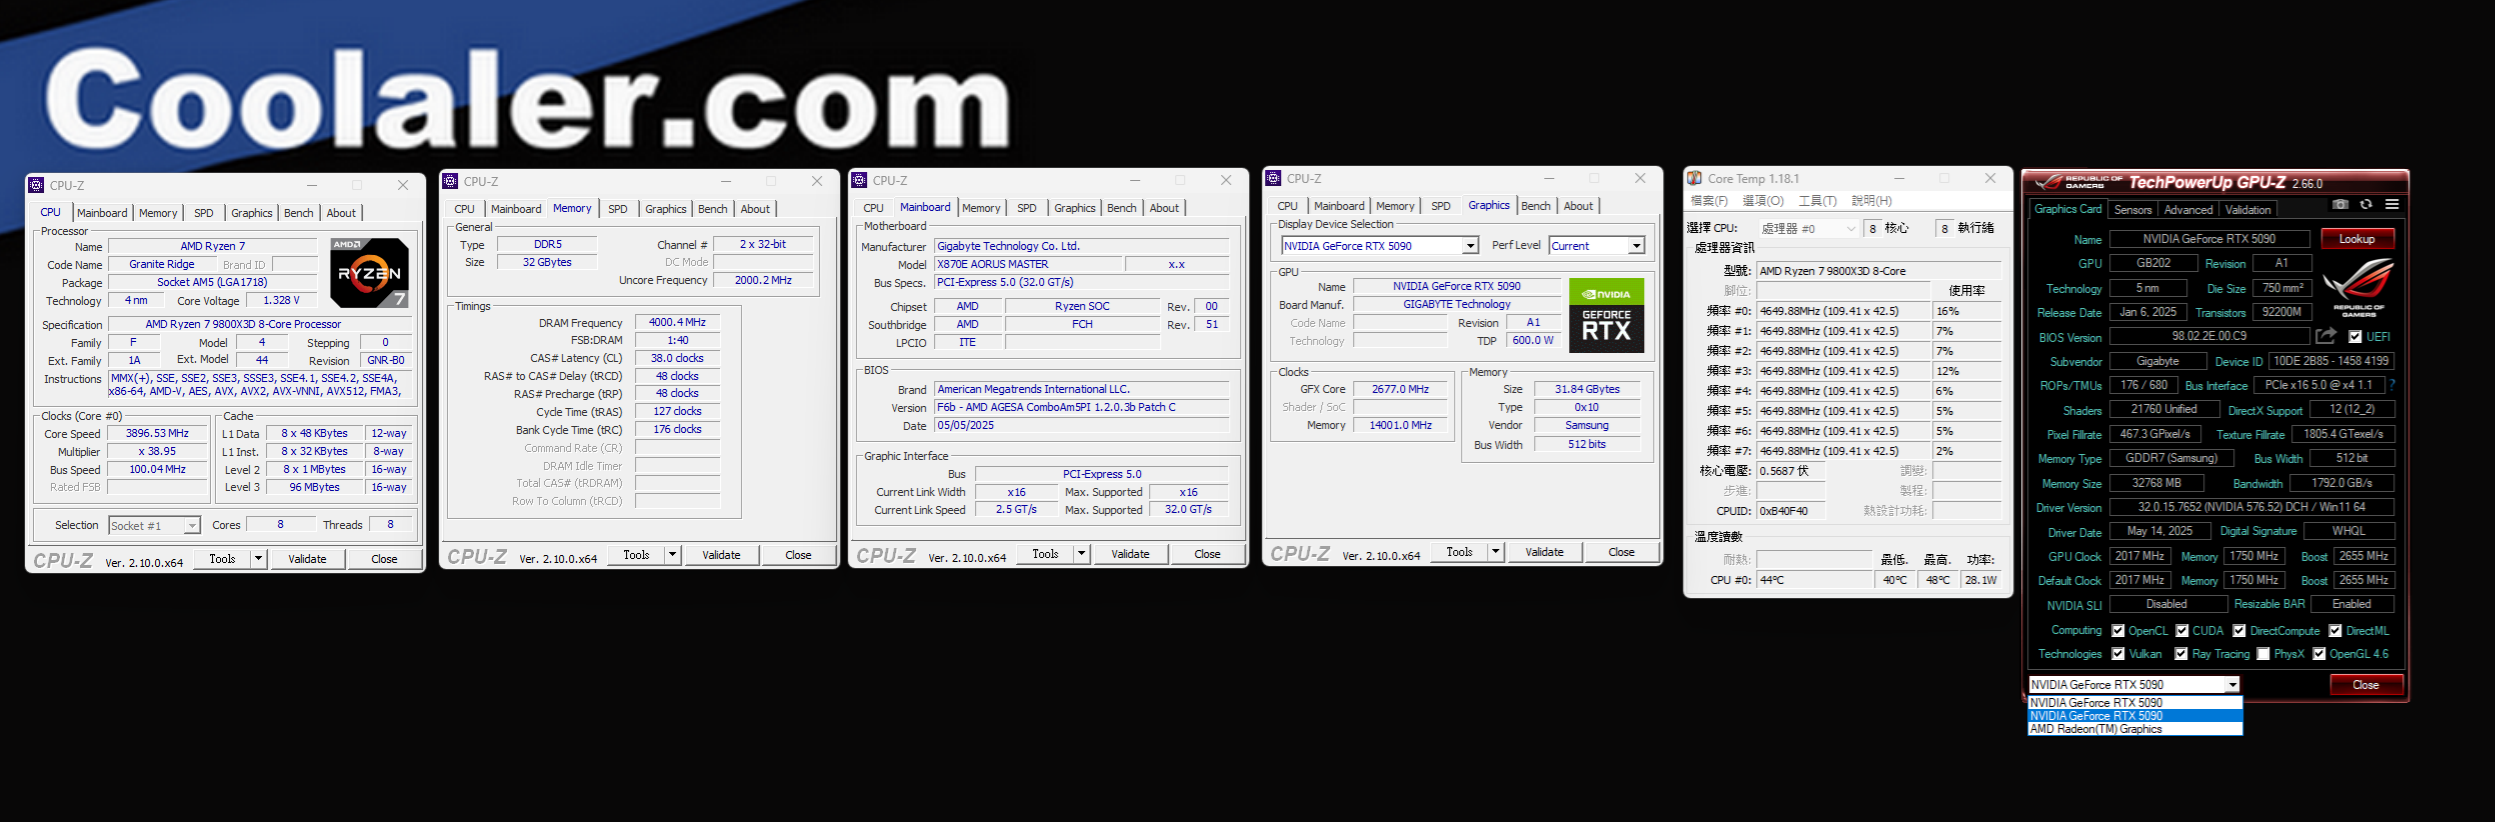This screenshot has height=822, width=2495.
Task: Switch to the Sensors tab in GPU-Z
Action: point(2133,210)
